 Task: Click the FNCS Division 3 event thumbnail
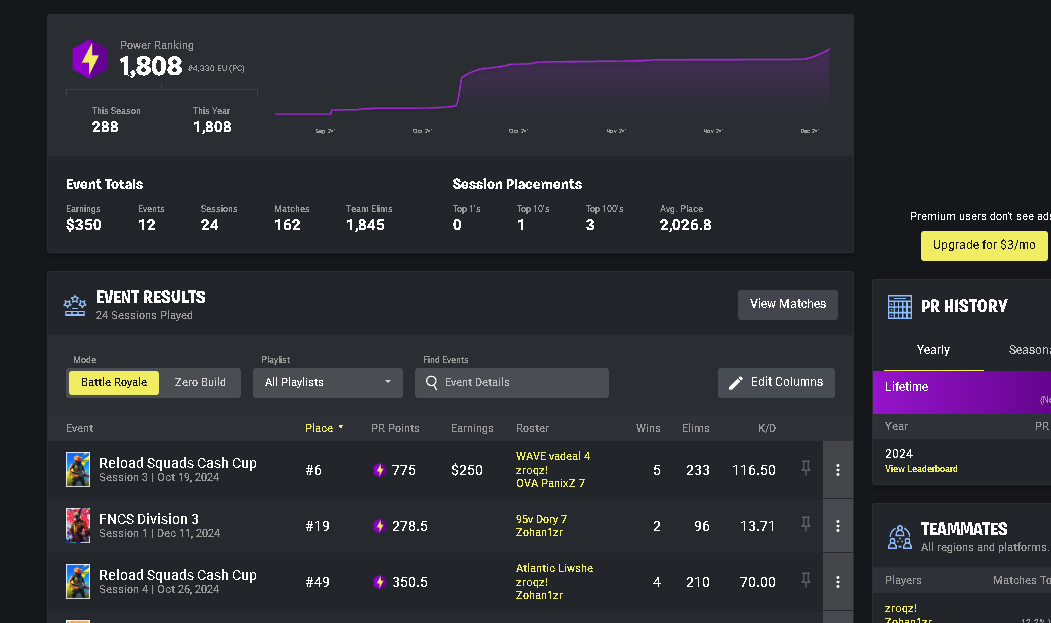click(x=78, y=525)
